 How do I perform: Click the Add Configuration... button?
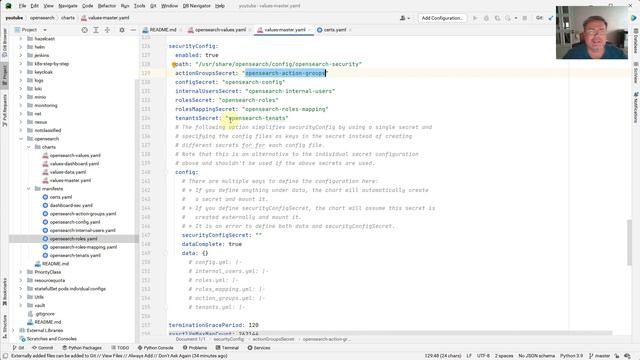[442, 18]
